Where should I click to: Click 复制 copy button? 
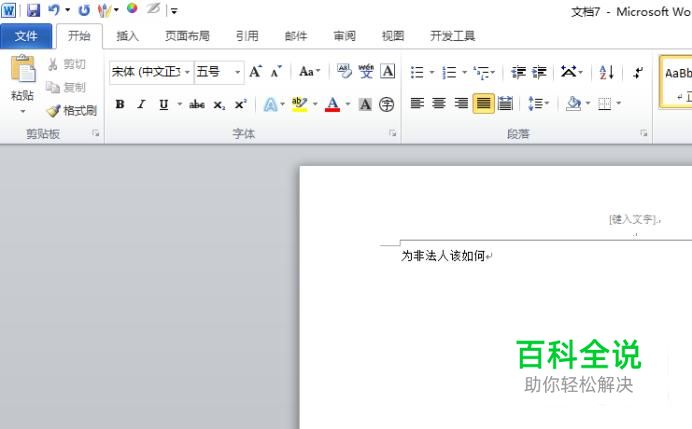tap(66, 87)
